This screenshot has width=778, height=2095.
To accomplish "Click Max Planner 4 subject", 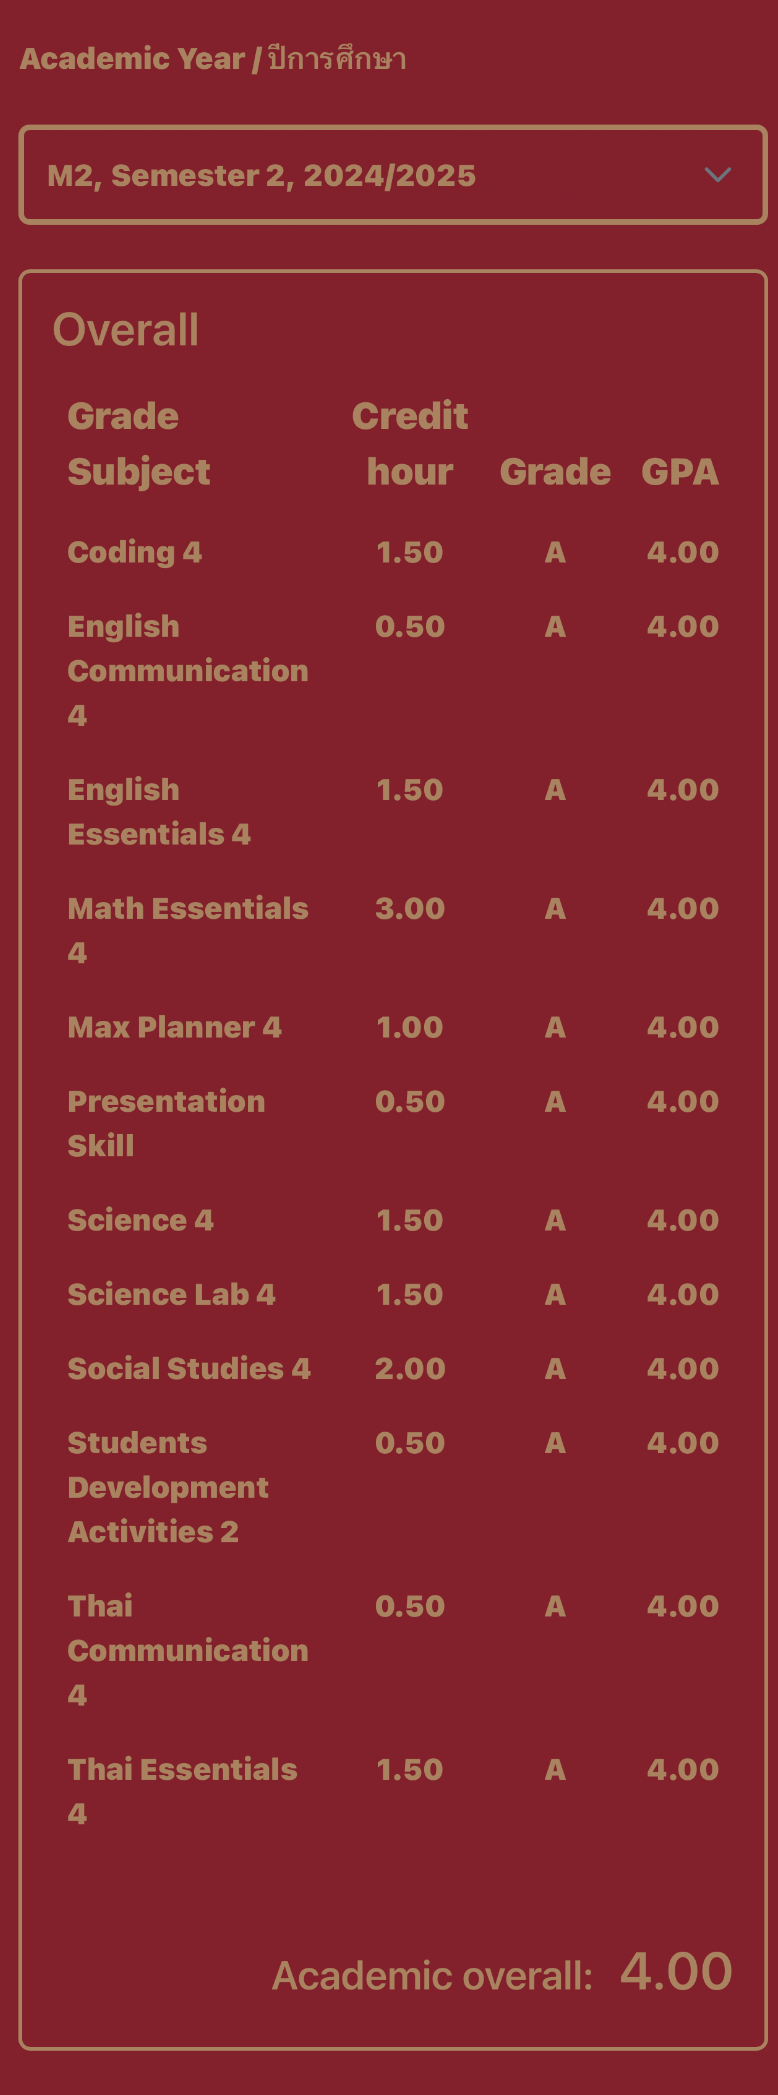I will pos(175,1027).
